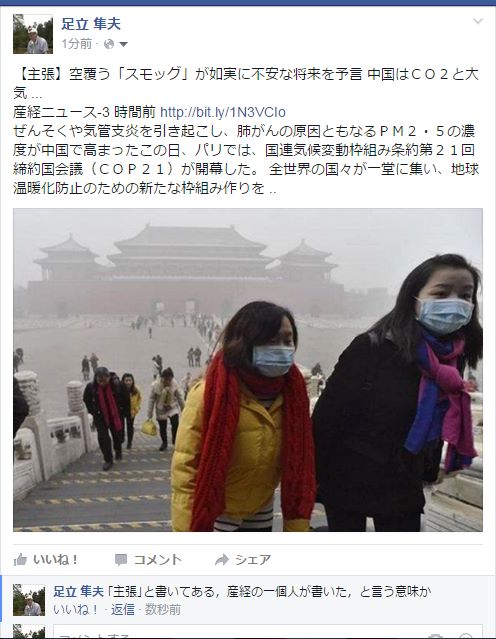Screen dimensions: 496x639
Task: Click 返信 to reply to comment
Action: coord(123,610)
